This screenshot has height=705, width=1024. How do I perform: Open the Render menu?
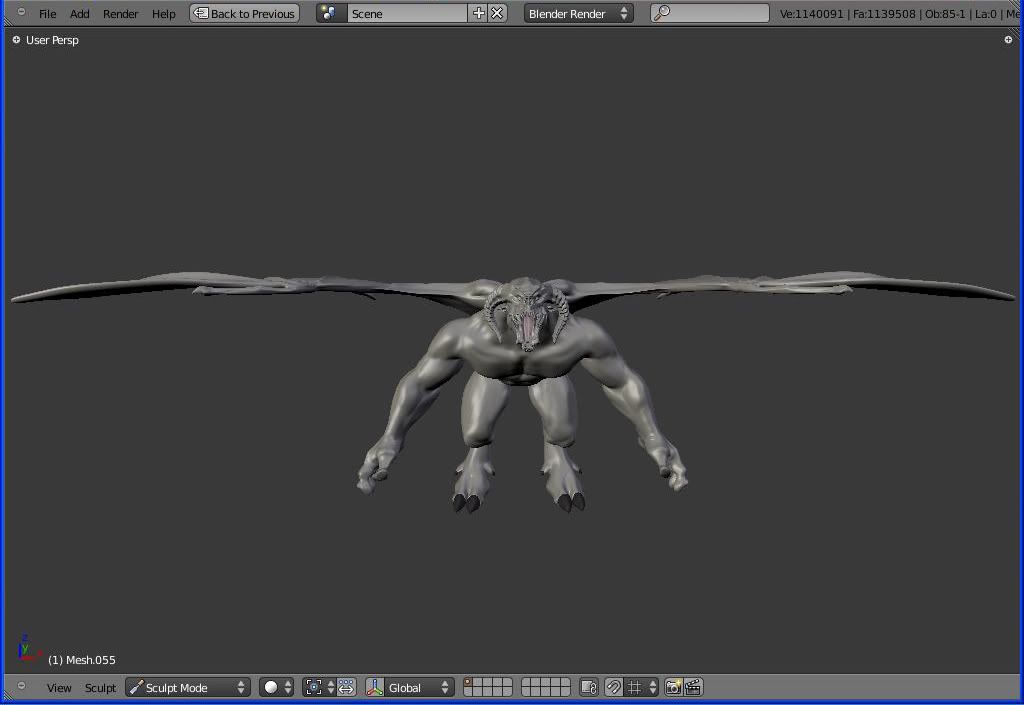coord(120,14)
